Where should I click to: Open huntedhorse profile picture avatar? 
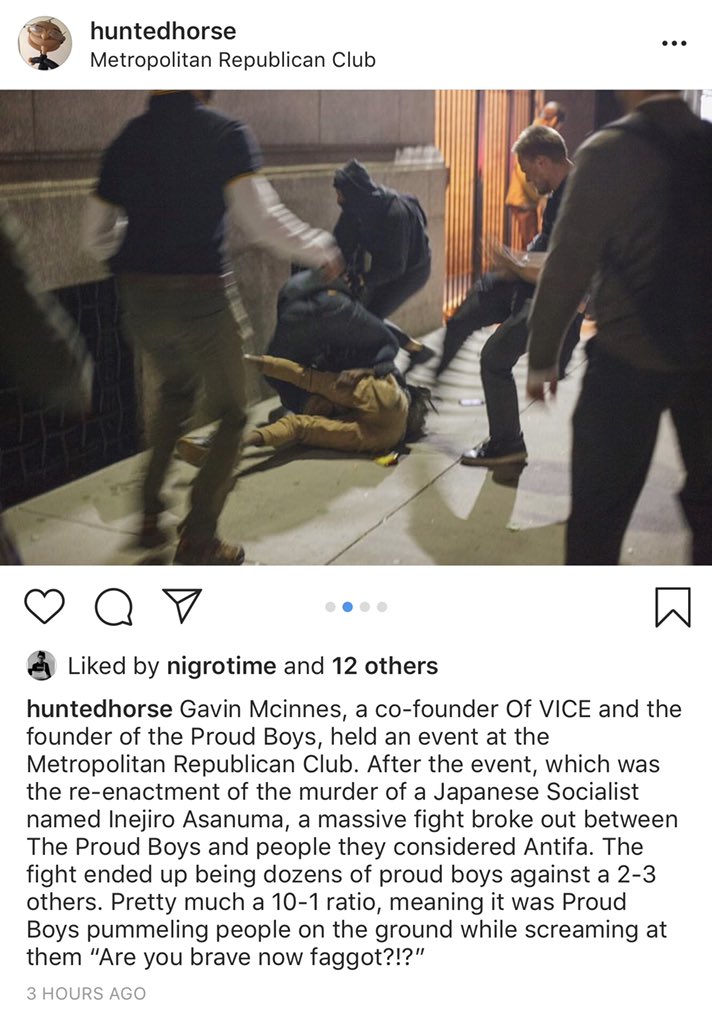coord(44,43)
